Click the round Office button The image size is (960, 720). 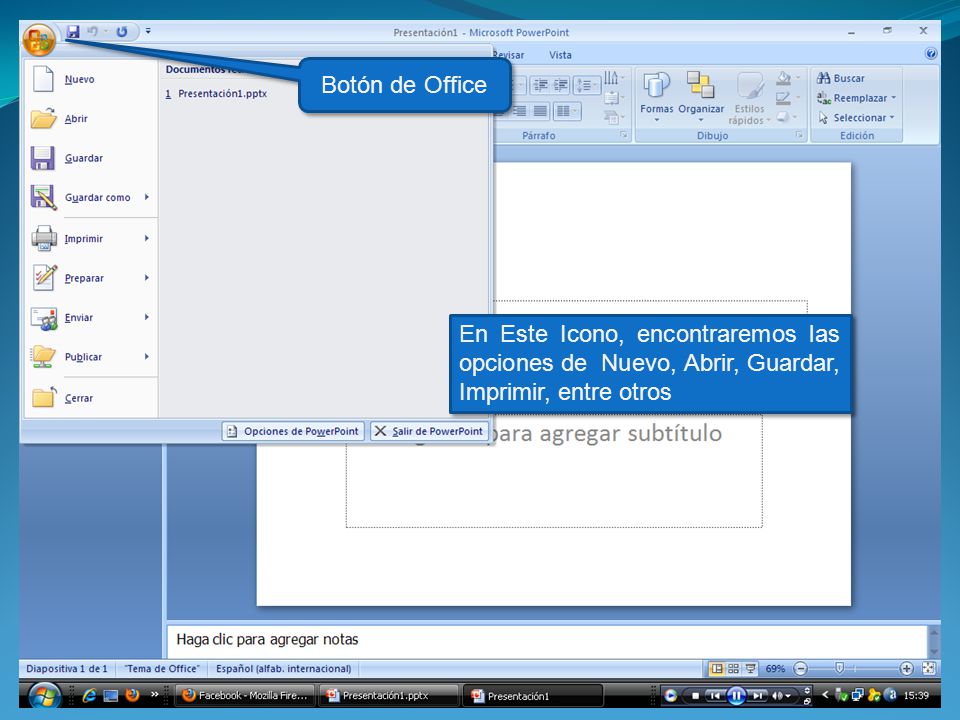coord(39,40)
